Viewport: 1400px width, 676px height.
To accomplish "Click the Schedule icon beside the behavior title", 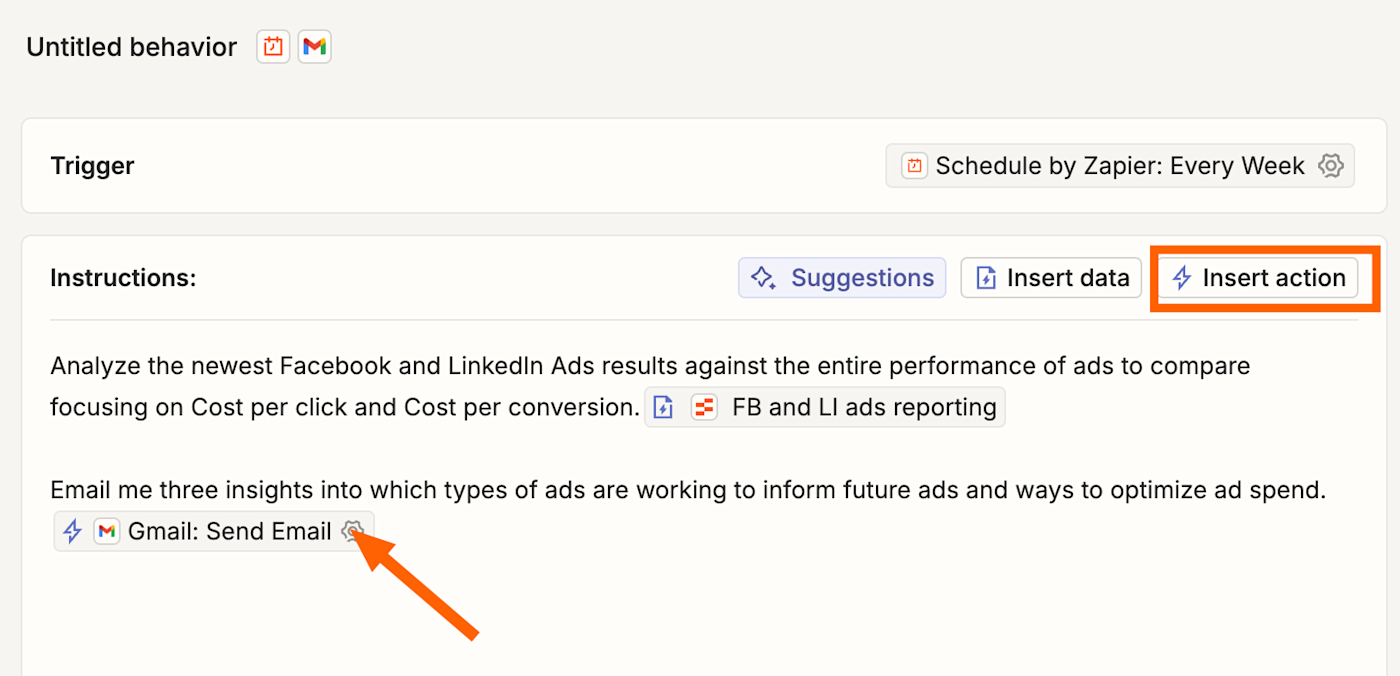I will 273,47.
